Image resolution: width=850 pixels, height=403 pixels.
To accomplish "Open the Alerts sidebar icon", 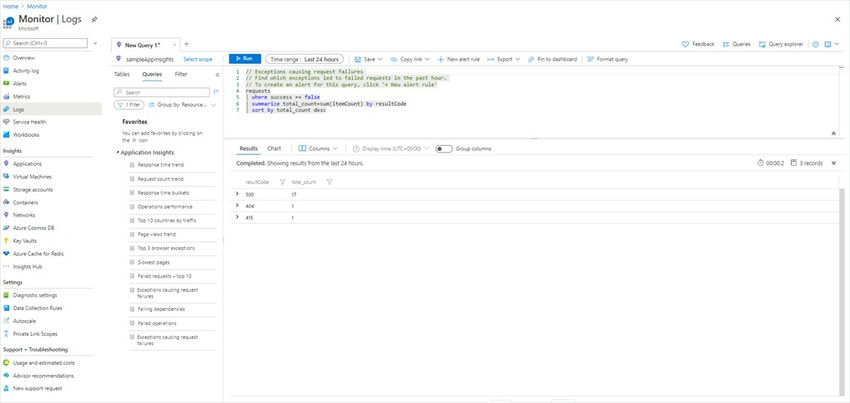I will pyautogui.click(x=7, y=84).
